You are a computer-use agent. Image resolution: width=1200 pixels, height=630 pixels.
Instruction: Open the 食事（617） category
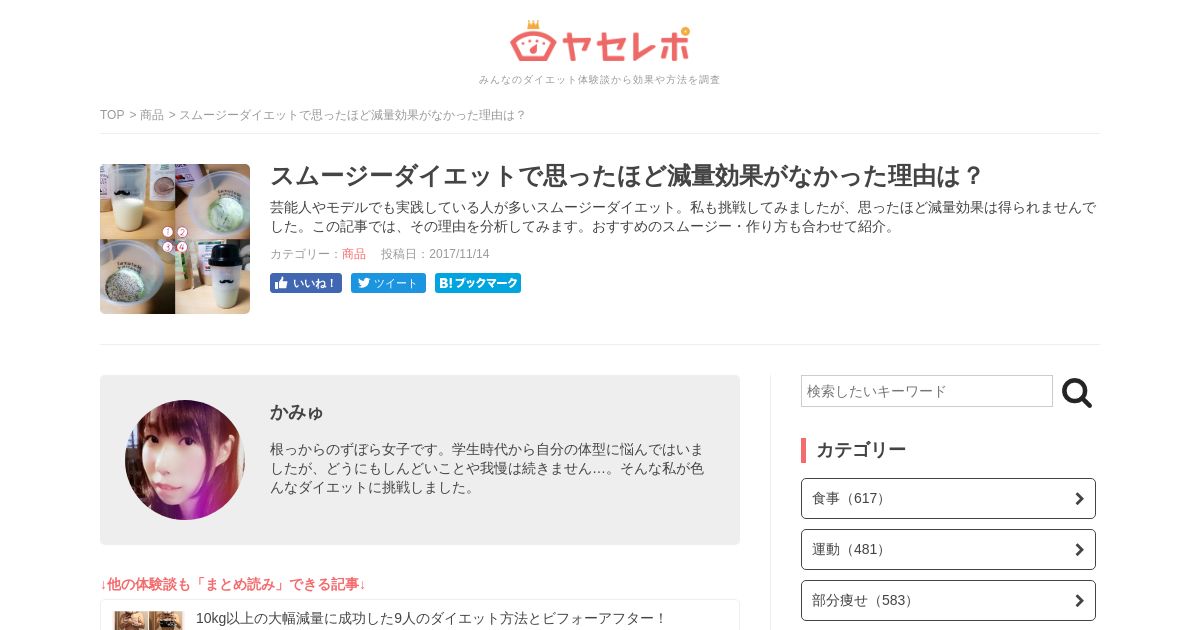(948, 498)
